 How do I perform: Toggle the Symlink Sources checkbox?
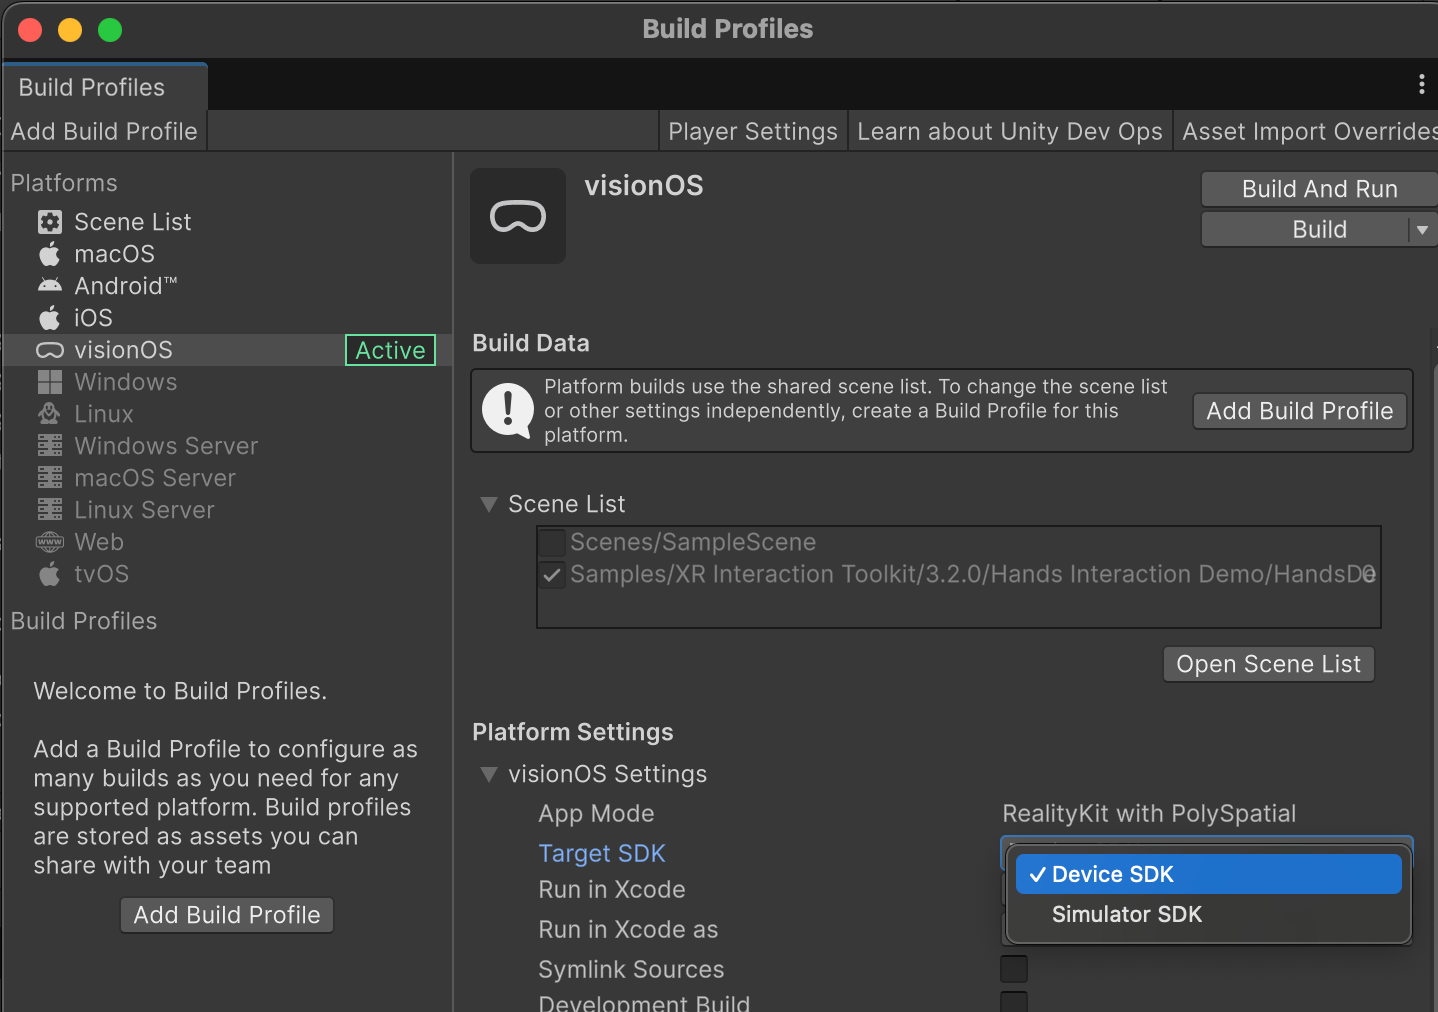coord(1014,969)
